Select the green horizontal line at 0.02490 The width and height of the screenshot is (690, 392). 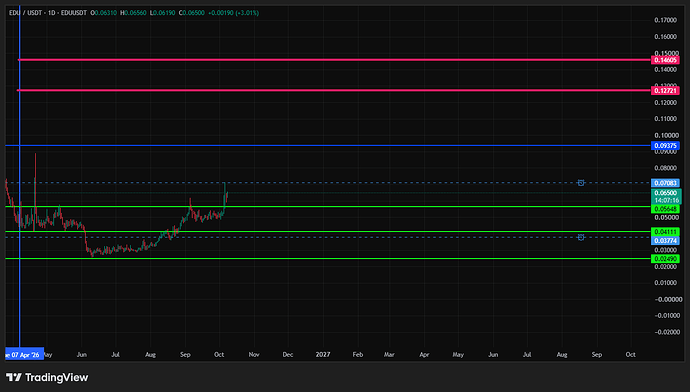point(328,258)
